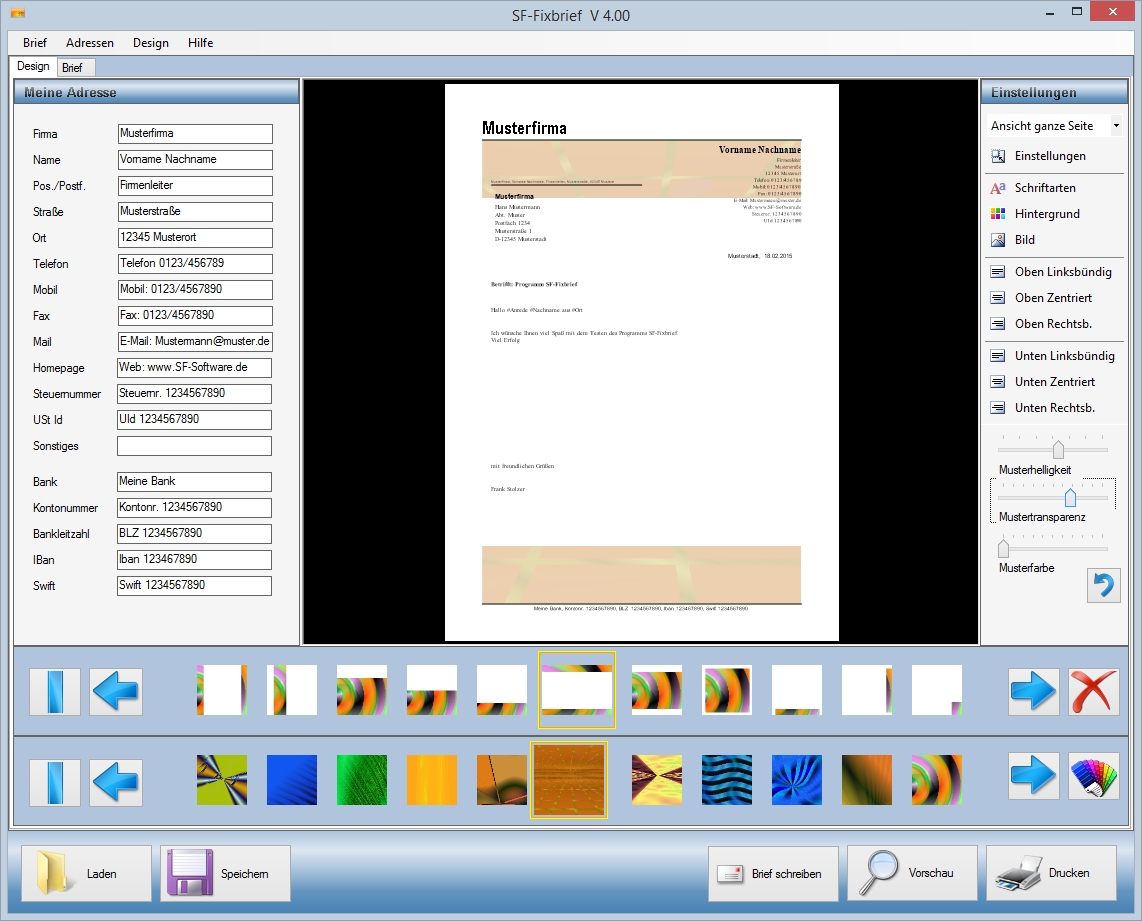
Task: Click Brief schreiben button
Action: pos(773,874)
